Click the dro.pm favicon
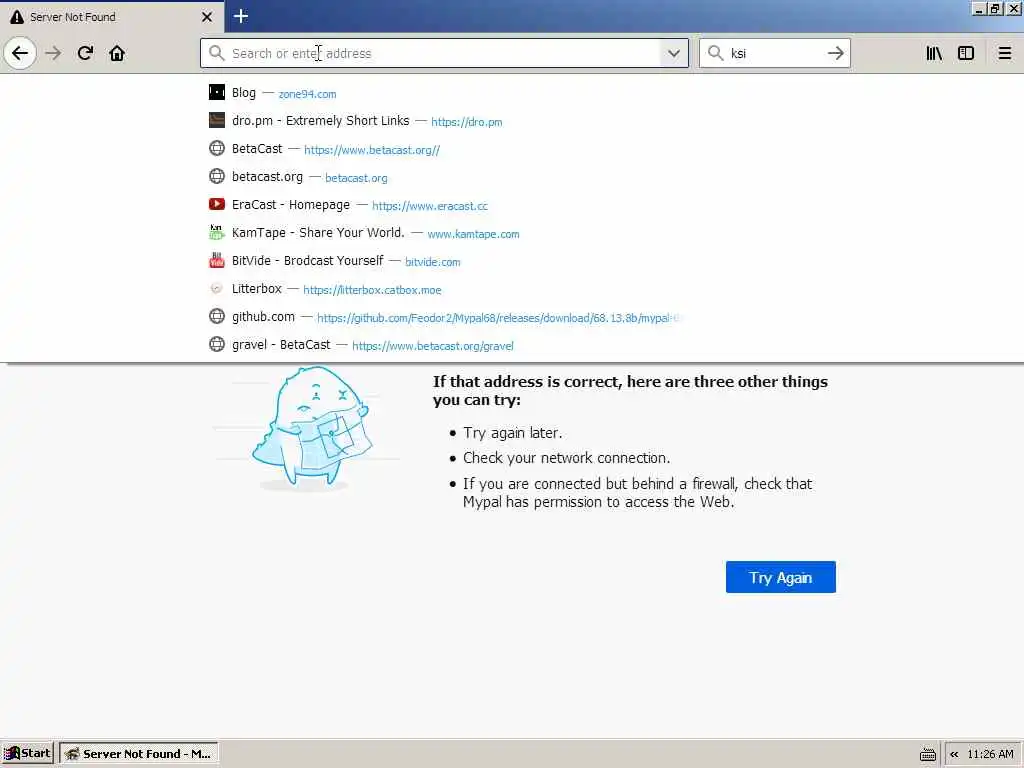Screen dimensions: 1024x768 click(217, 120)
